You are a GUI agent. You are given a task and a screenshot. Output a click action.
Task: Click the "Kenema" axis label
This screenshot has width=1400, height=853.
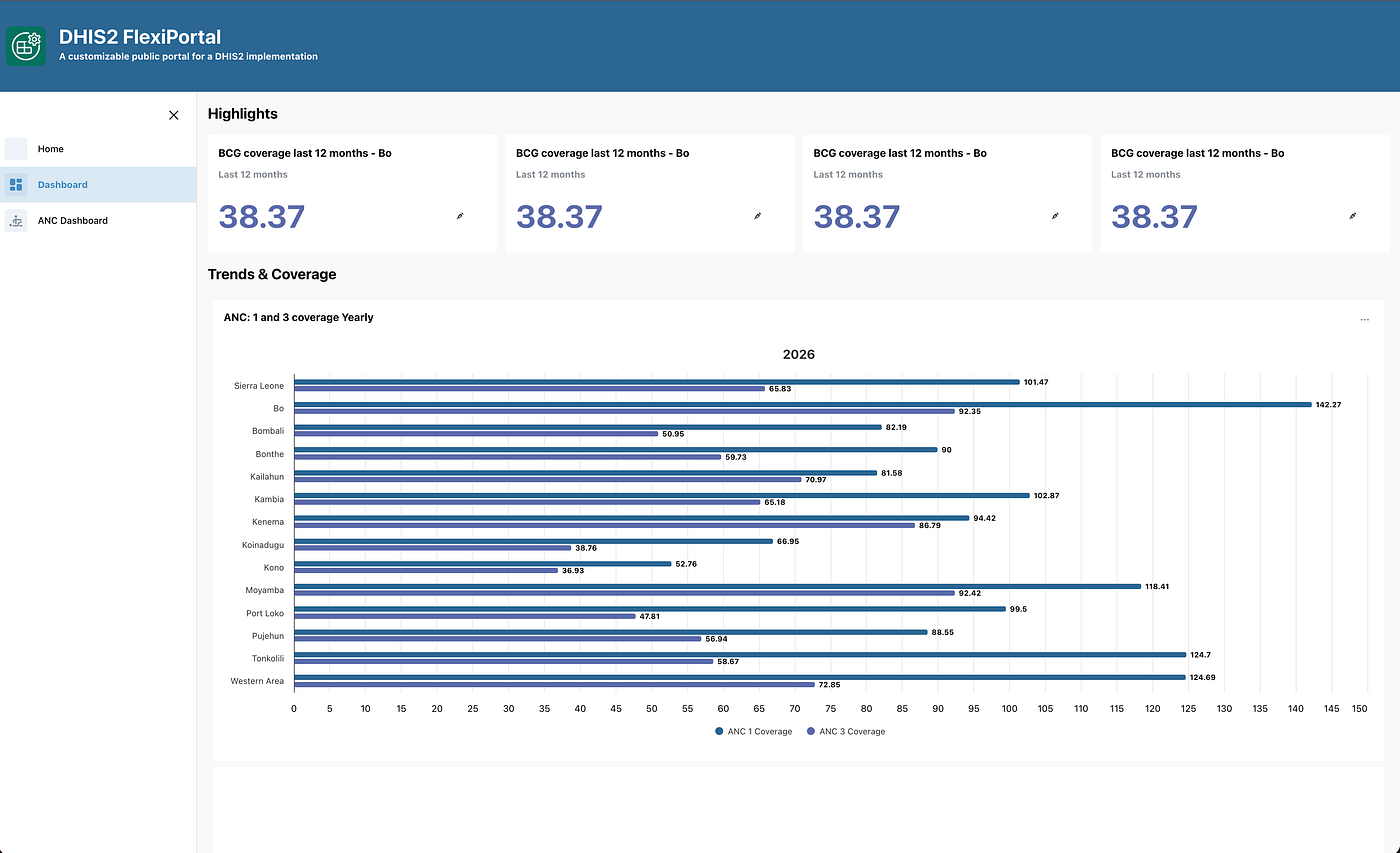click(x=268, y=522)
